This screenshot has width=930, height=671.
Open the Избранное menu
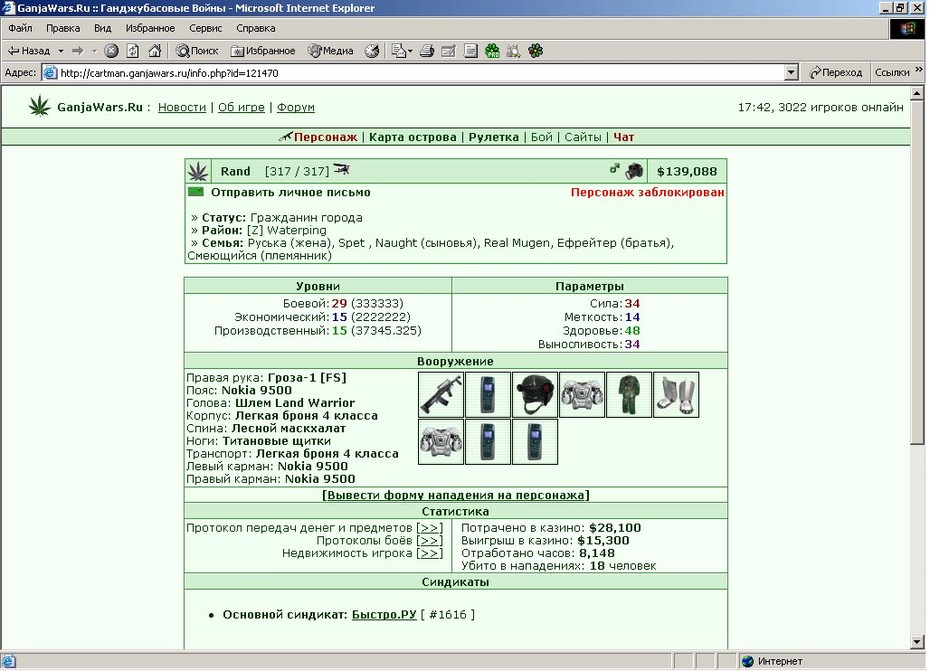pos(150,28)
